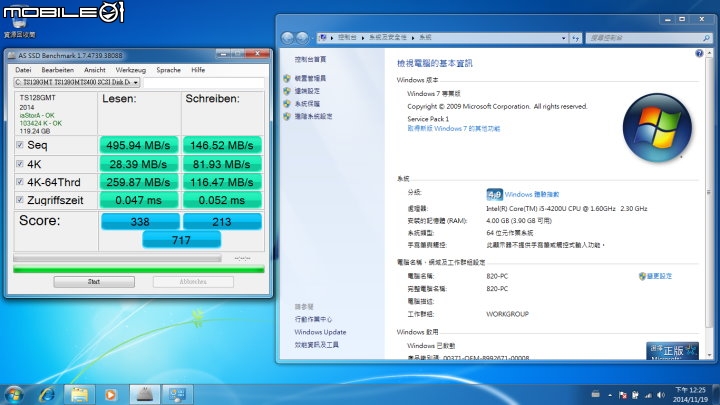Launch Internet Explorer from the taskbar
This screenshot has height=405, width=720.
point(47,394)
